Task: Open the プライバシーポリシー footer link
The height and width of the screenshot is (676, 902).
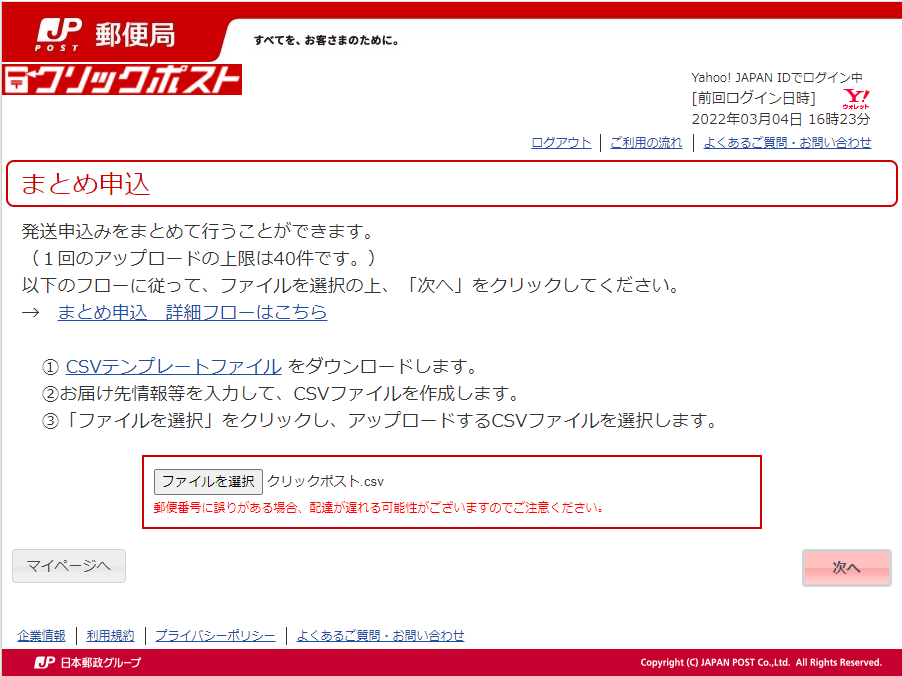Action: pyautogui.click(x=215, y=635)
